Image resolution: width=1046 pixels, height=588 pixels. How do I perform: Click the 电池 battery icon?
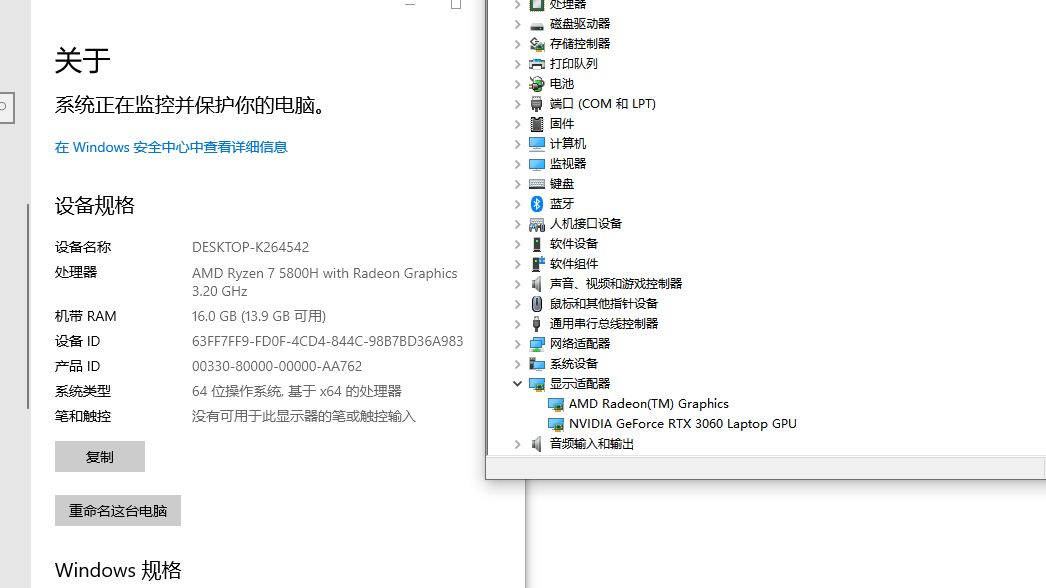[536, 84]
